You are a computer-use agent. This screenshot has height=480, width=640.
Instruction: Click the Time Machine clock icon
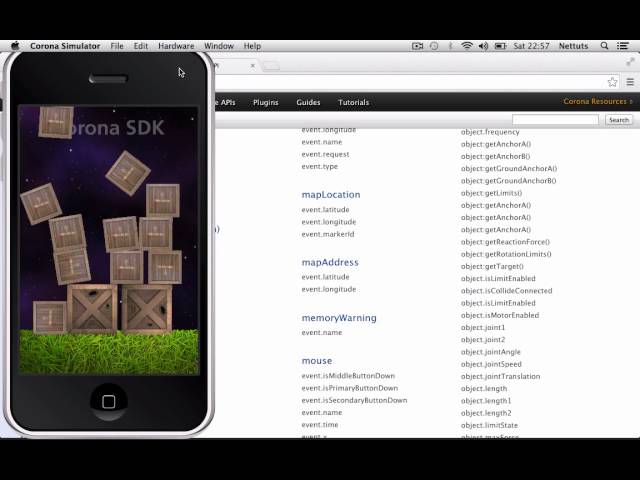[x=434, y=46]
